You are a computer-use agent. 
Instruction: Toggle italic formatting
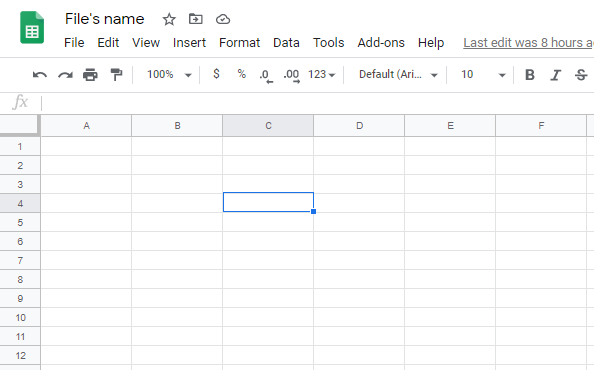pyautogui.click(x=555, y=75)
